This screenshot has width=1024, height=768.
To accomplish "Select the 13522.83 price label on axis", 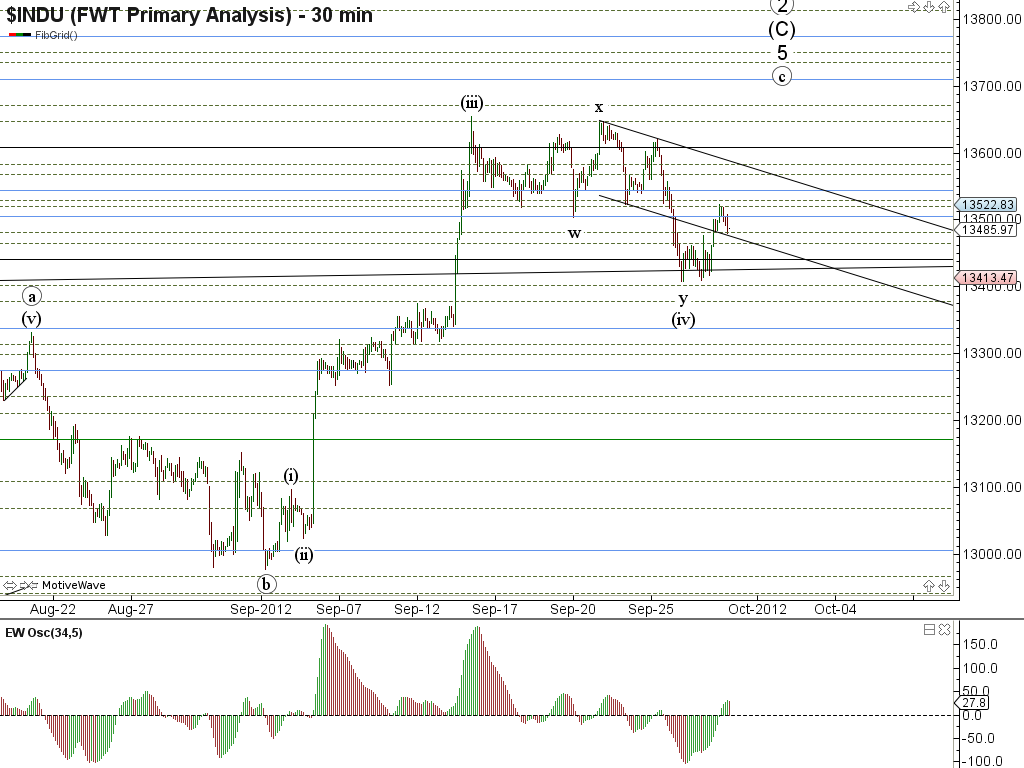I will 988,204.
